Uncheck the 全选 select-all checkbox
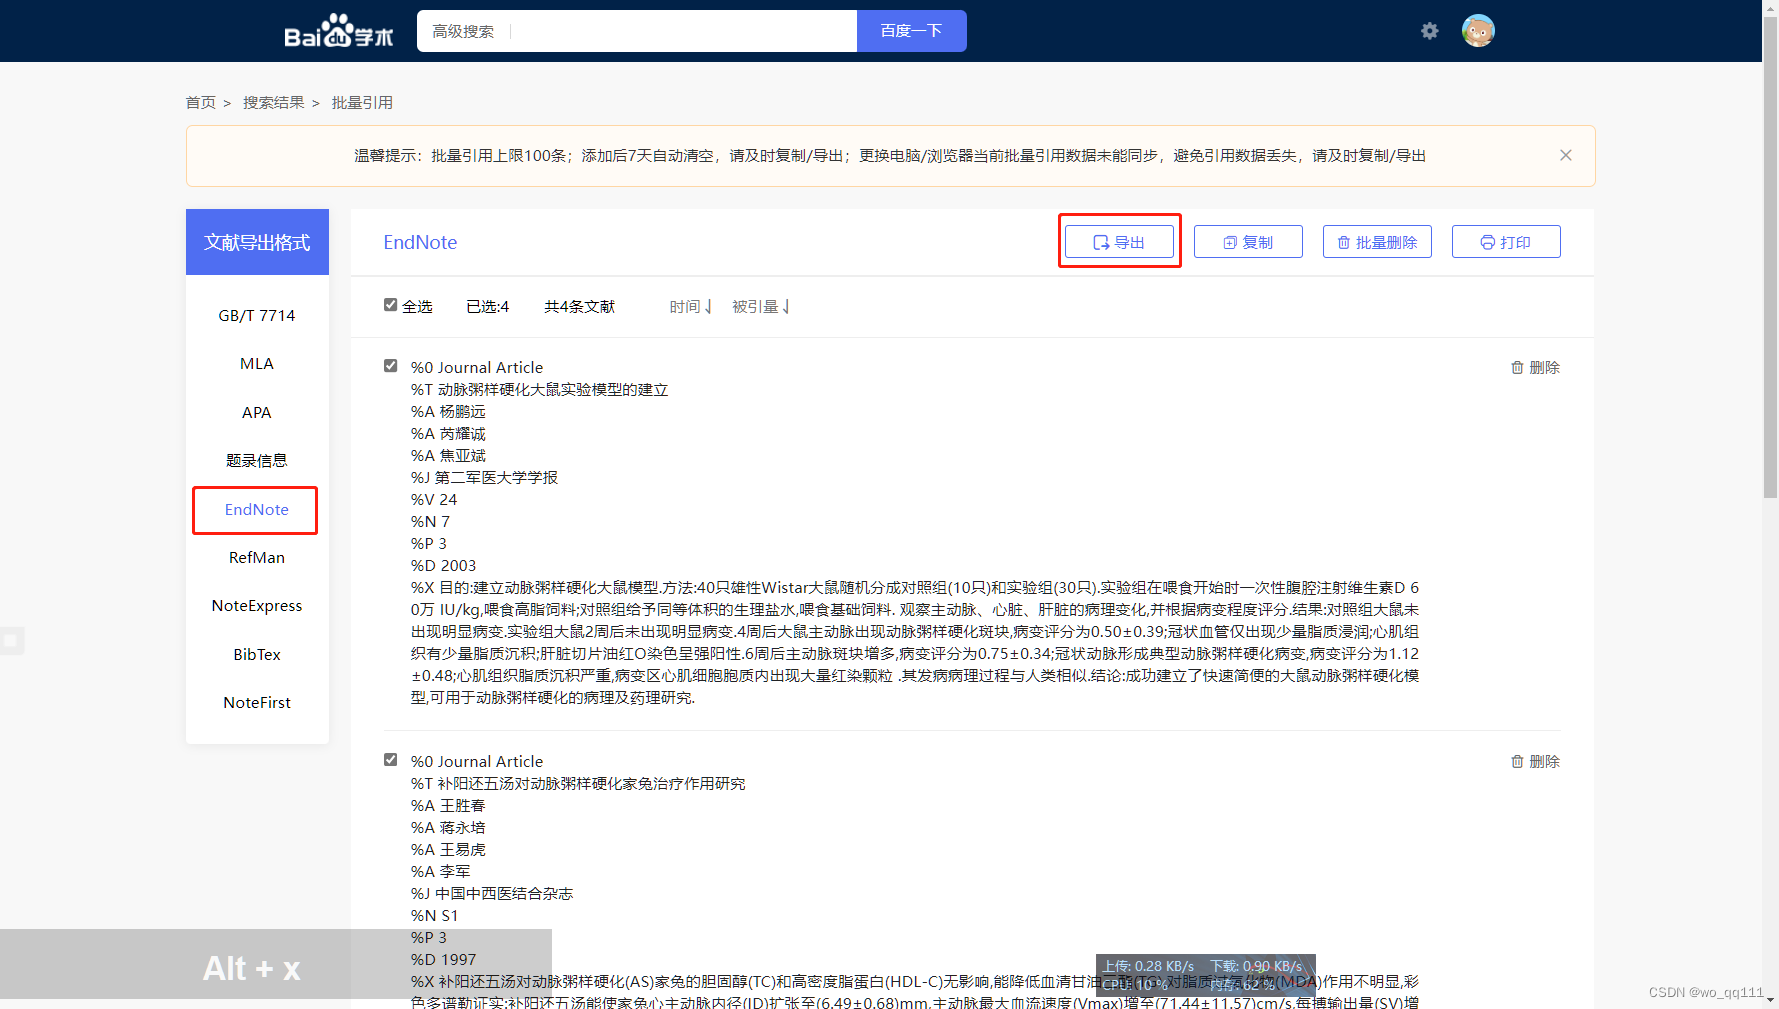The image size is (1779, 1009). click(390, 305)
